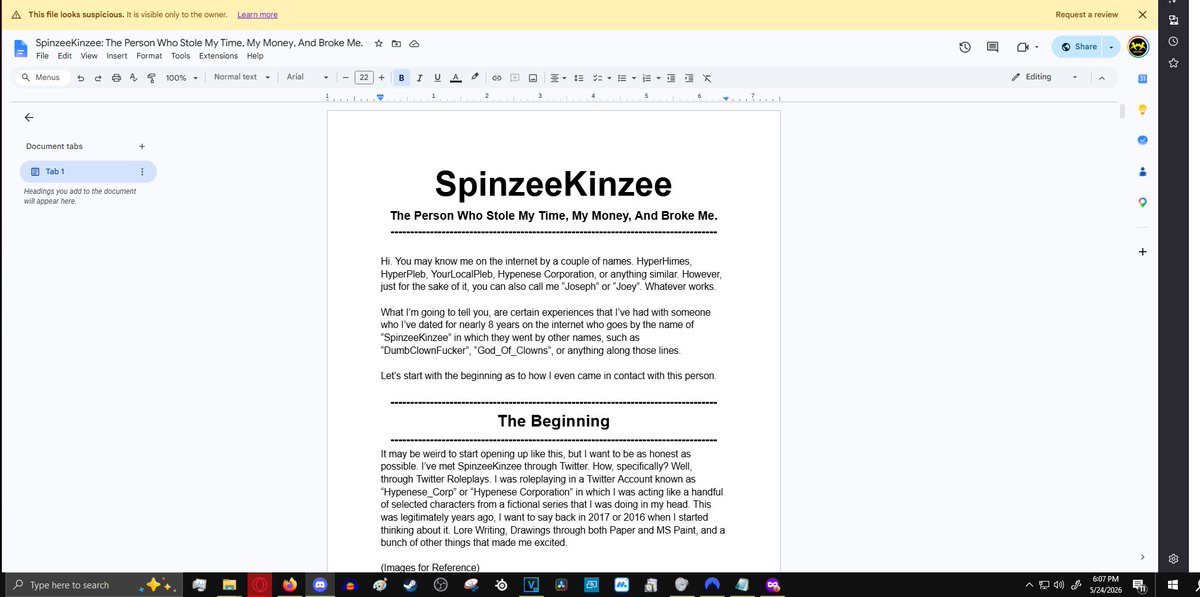Open the Normal text style dropdown
Screen dimensions: 1200x597
click(242, 77)
